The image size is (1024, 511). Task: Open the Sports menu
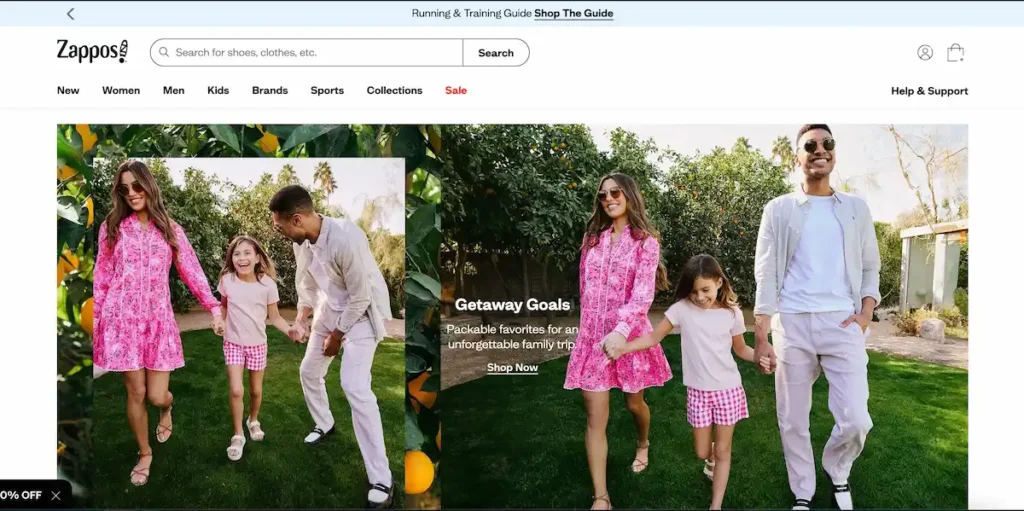[x=327, y=91]
